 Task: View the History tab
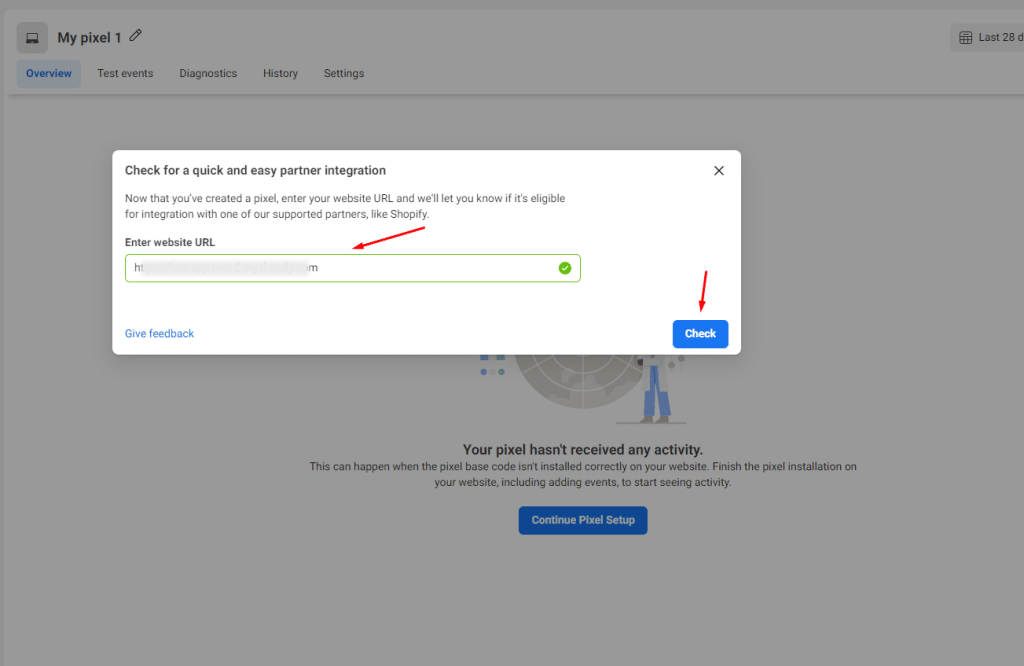point(280,73)
